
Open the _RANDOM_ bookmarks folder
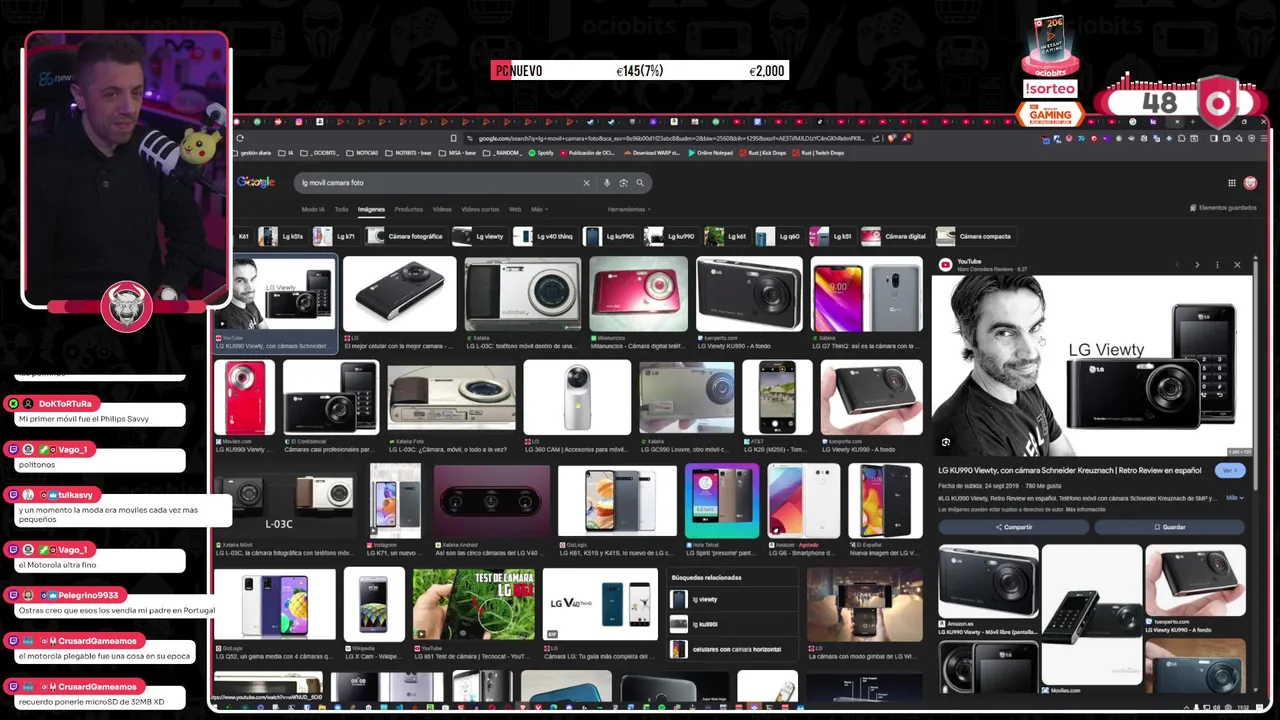(501, 153)
